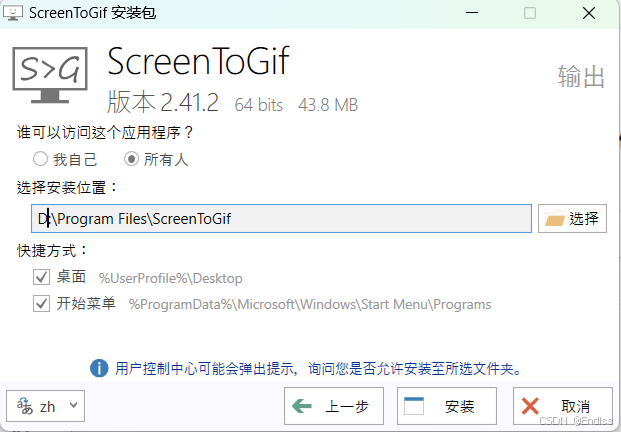621x432 pixels.
Task: Click the window icon on 安装 button
Action: click(414, 406)
